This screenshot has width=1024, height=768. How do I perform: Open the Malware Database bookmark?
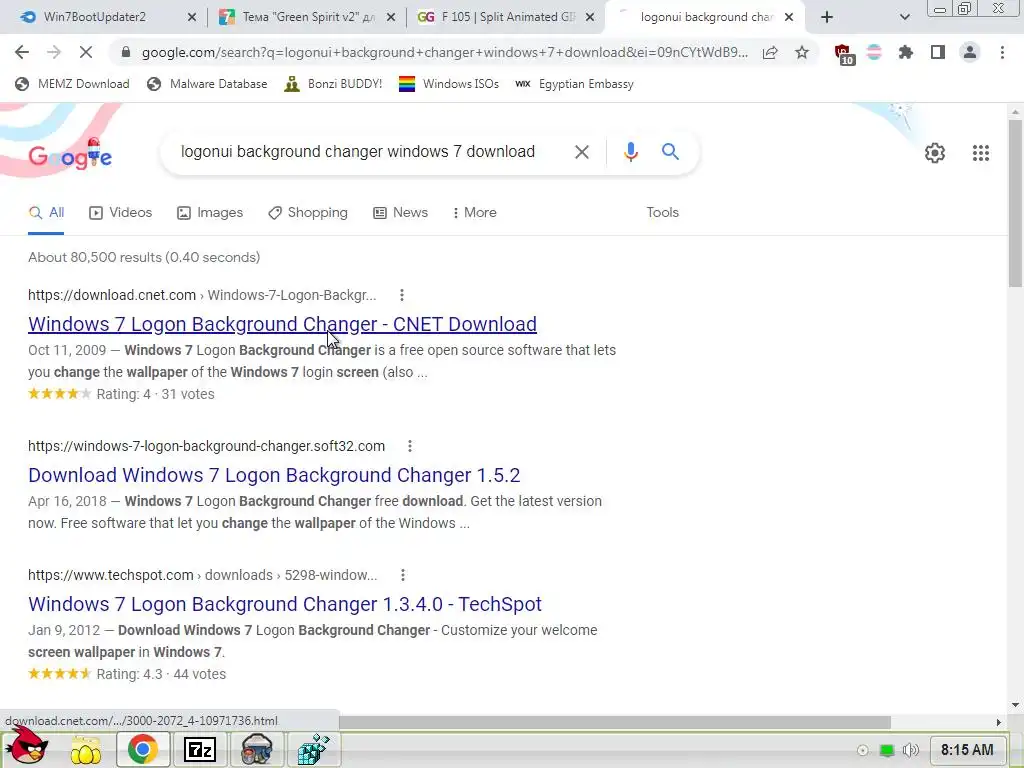point(208,84)
